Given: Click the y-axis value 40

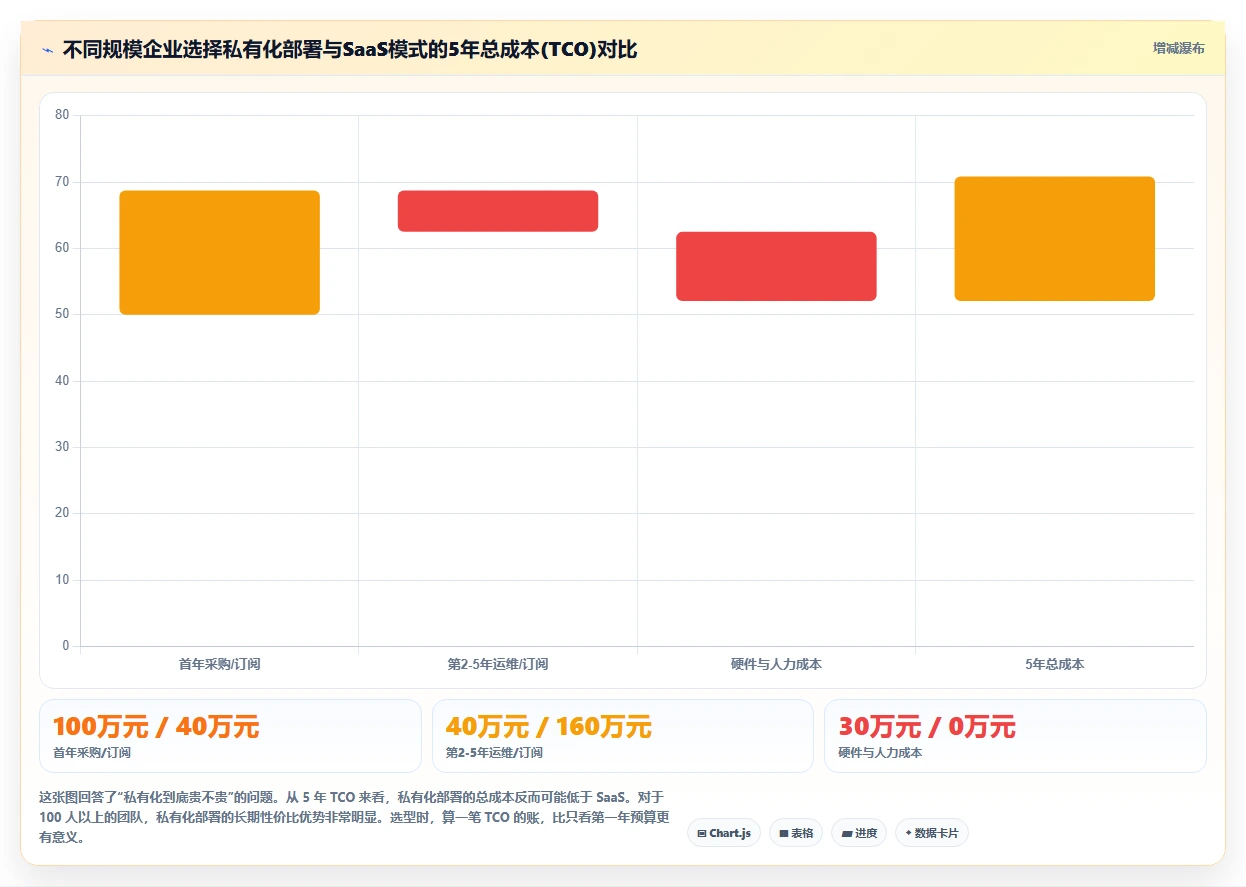Looking at the screenshot, I should [62, 380].
